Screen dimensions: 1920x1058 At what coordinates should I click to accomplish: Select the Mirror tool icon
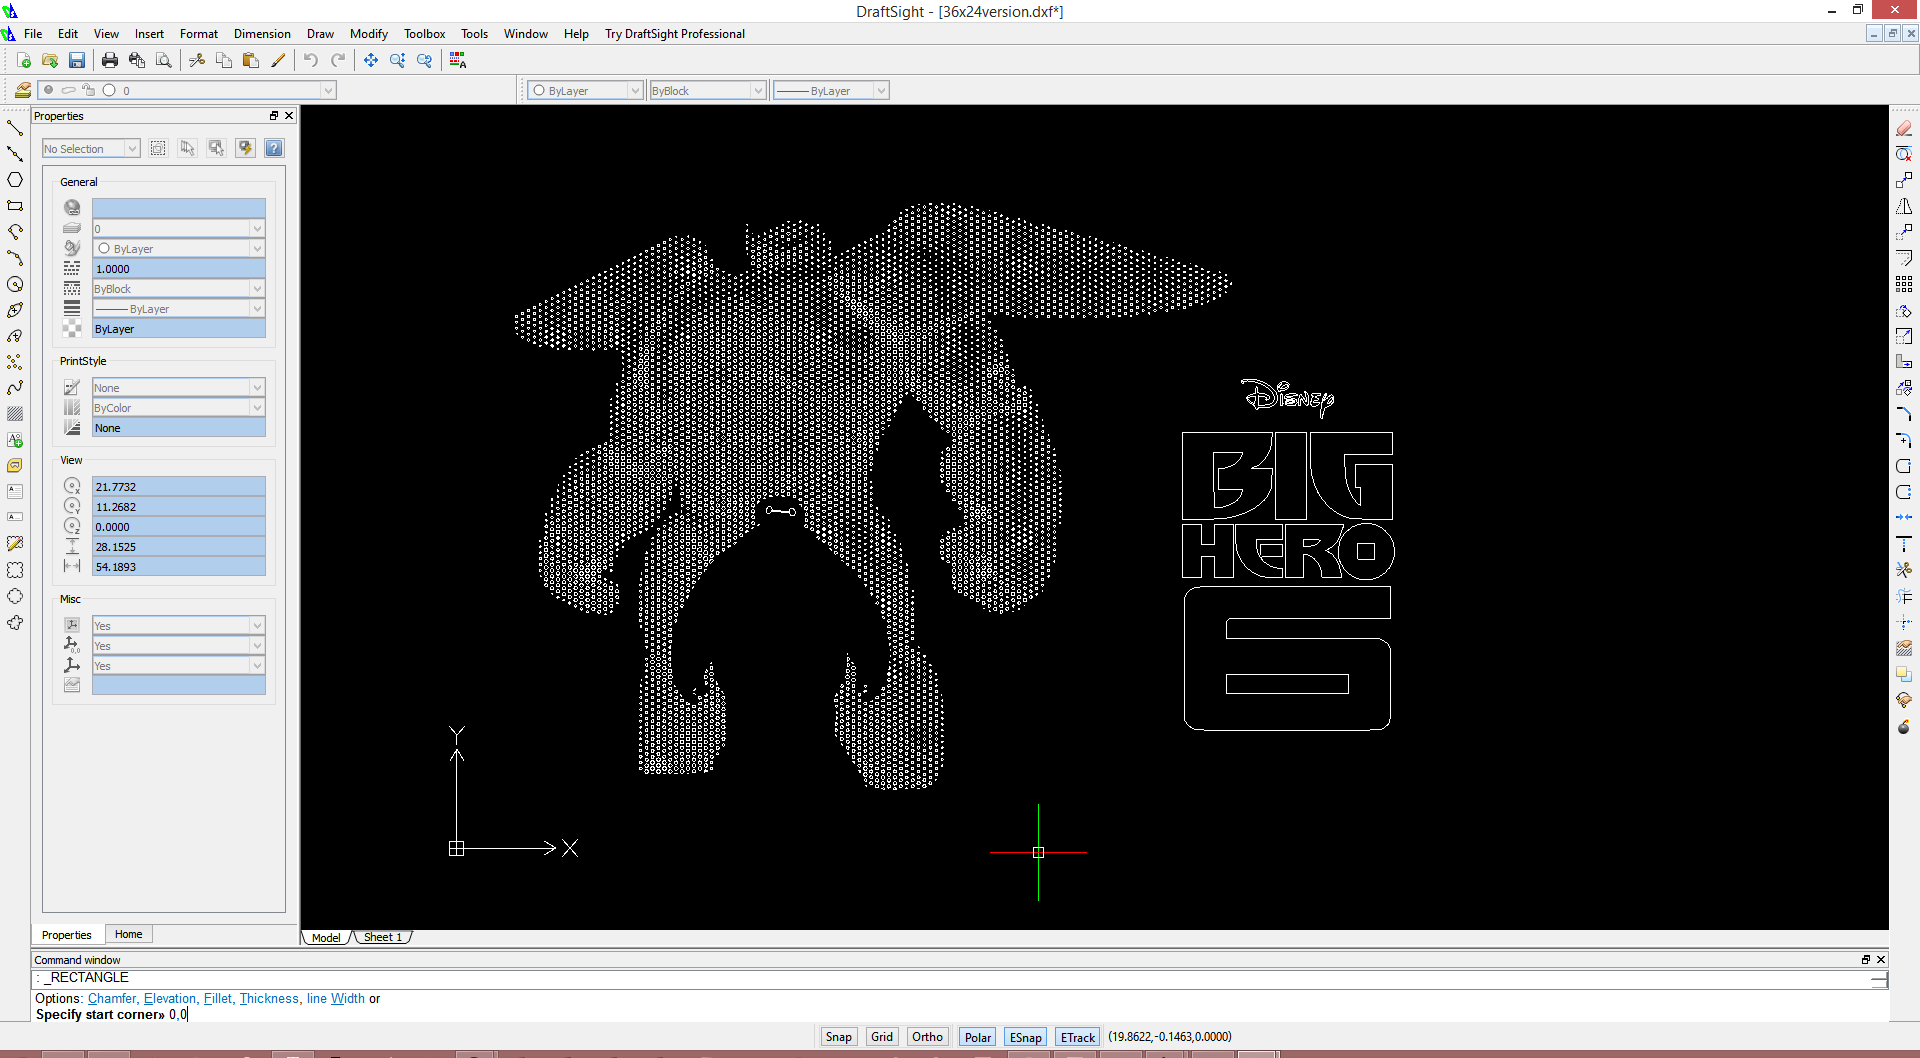[x=1904, y=206]
